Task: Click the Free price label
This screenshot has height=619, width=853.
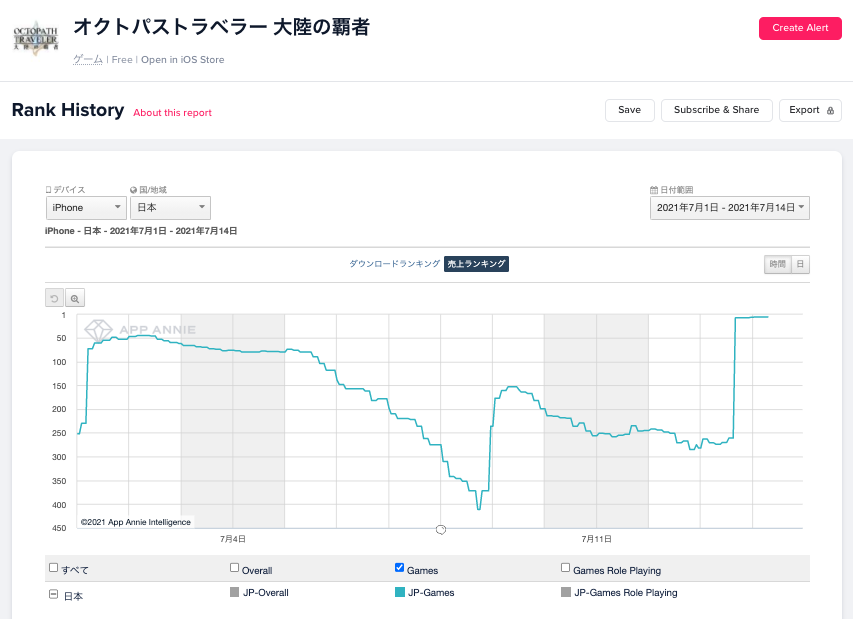Action: [x=122, y=60]
